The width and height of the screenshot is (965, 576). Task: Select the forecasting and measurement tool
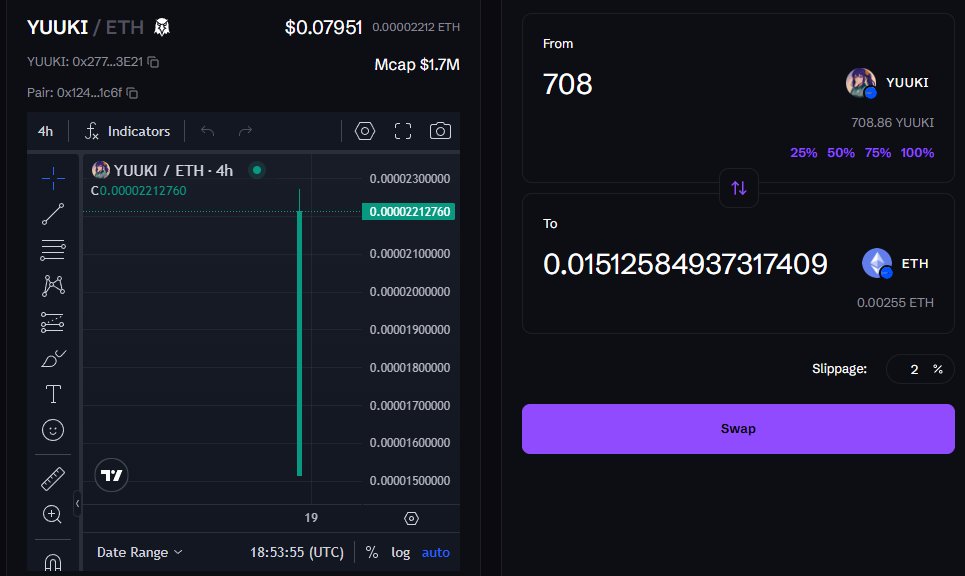point(53,322)
